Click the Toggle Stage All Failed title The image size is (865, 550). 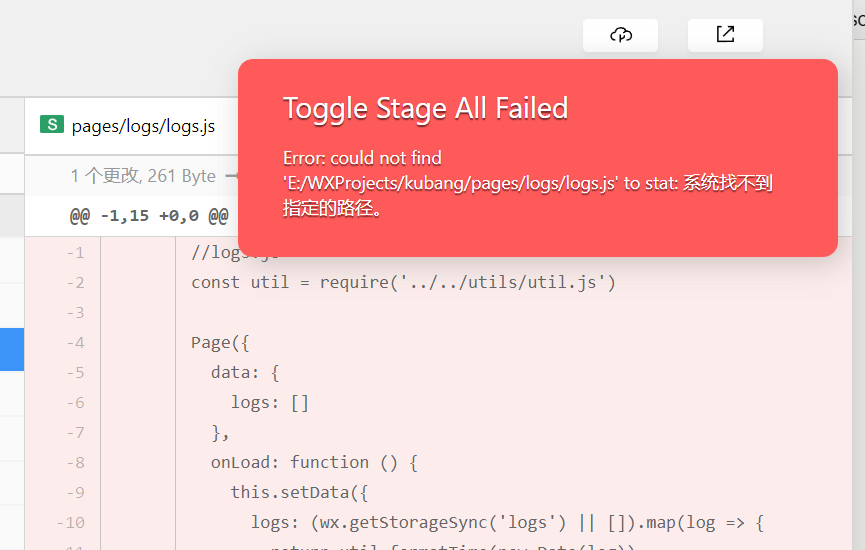point(425,108)
